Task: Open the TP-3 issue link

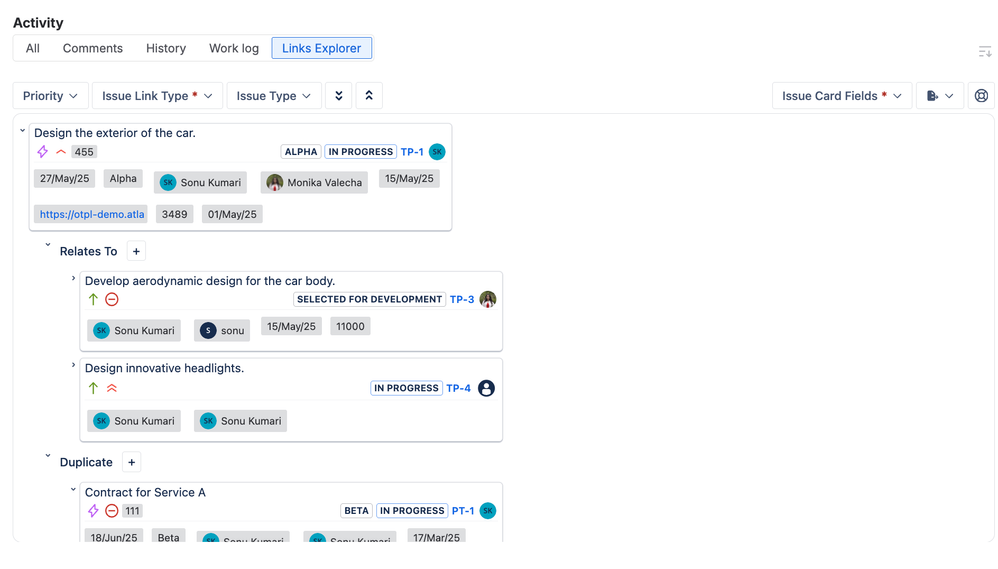Action: pyautogui.click(x=462, y=300)
